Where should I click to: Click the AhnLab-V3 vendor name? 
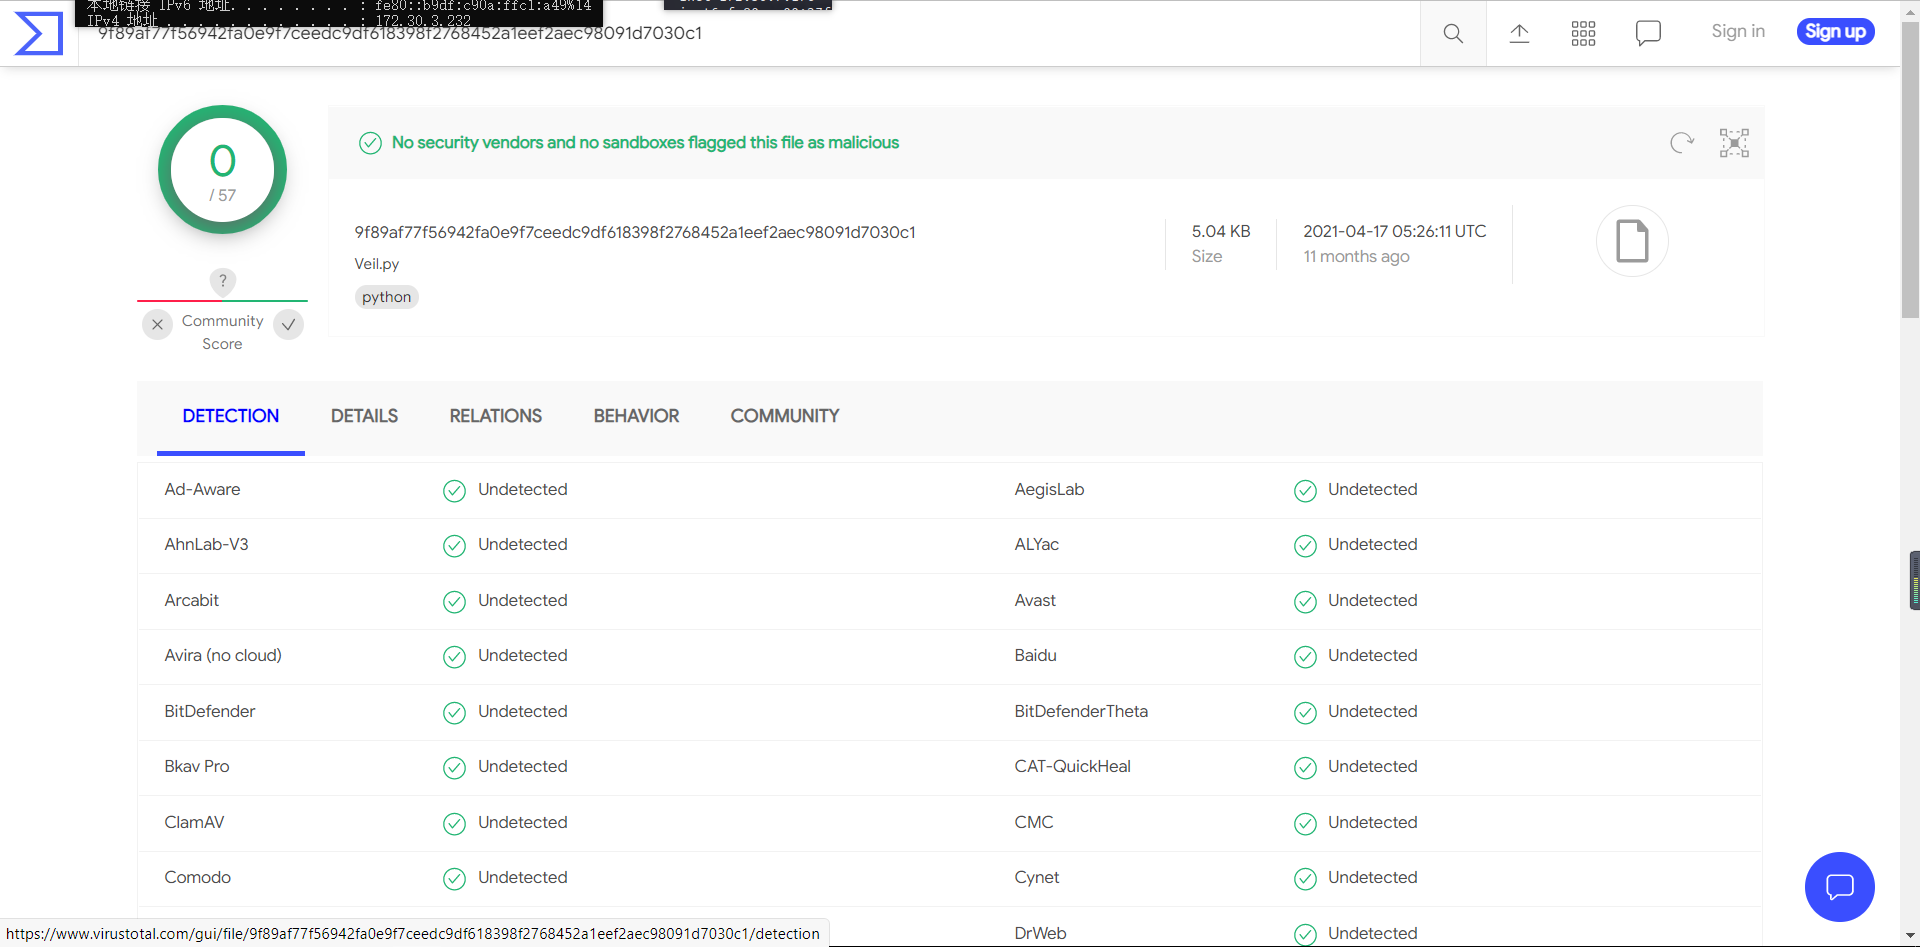coord(206,545)
